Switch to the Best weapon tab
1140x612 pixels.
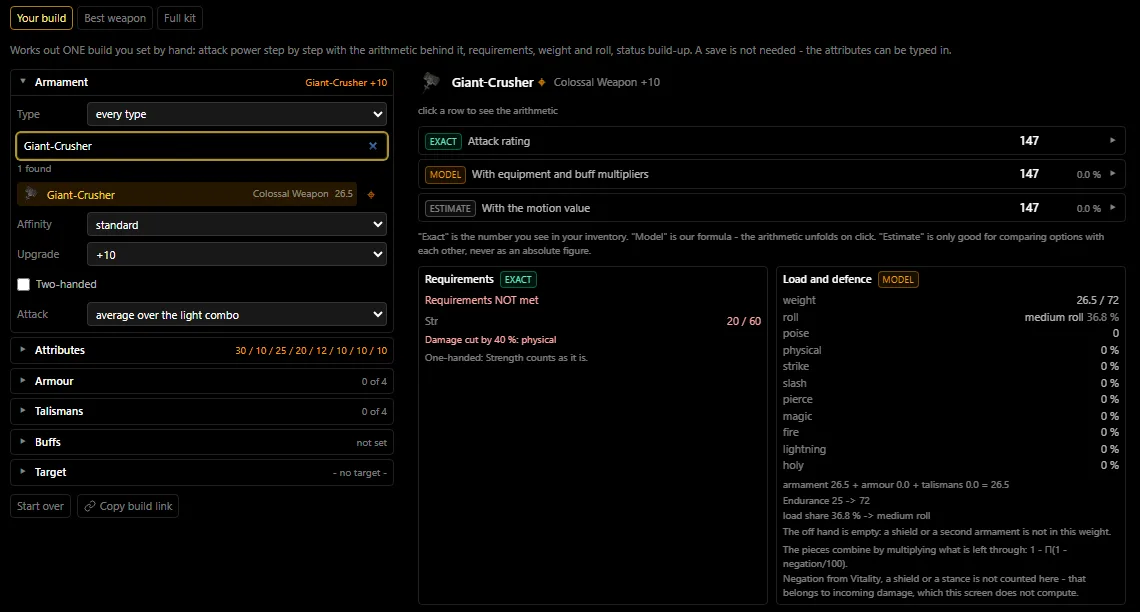(115, 18)
